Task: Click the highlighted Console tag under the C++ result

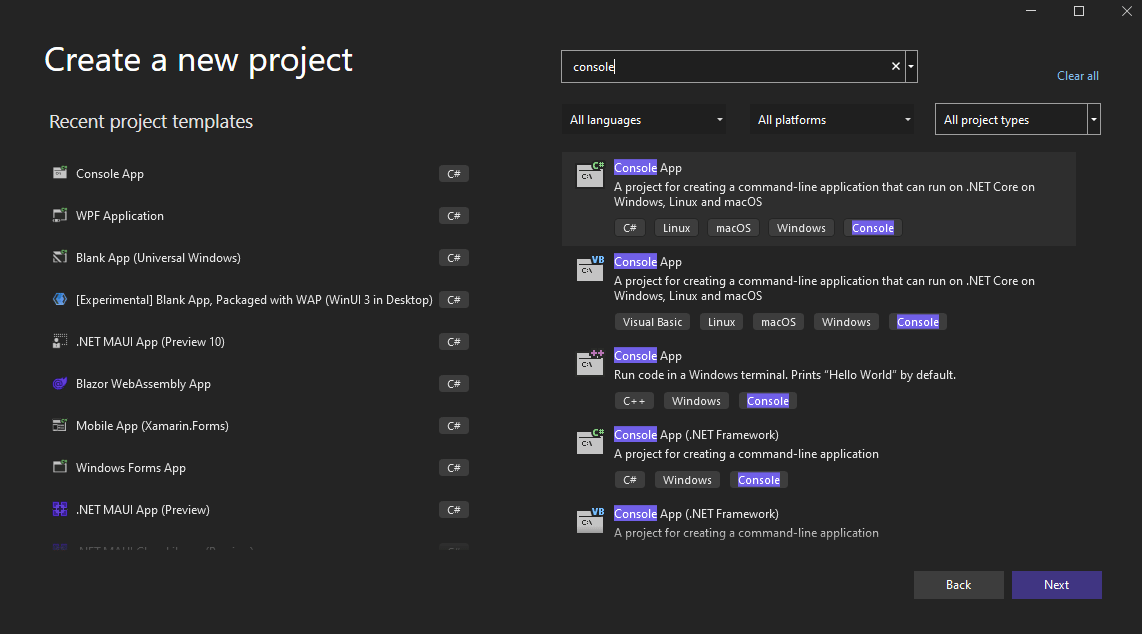Action: 768,401
